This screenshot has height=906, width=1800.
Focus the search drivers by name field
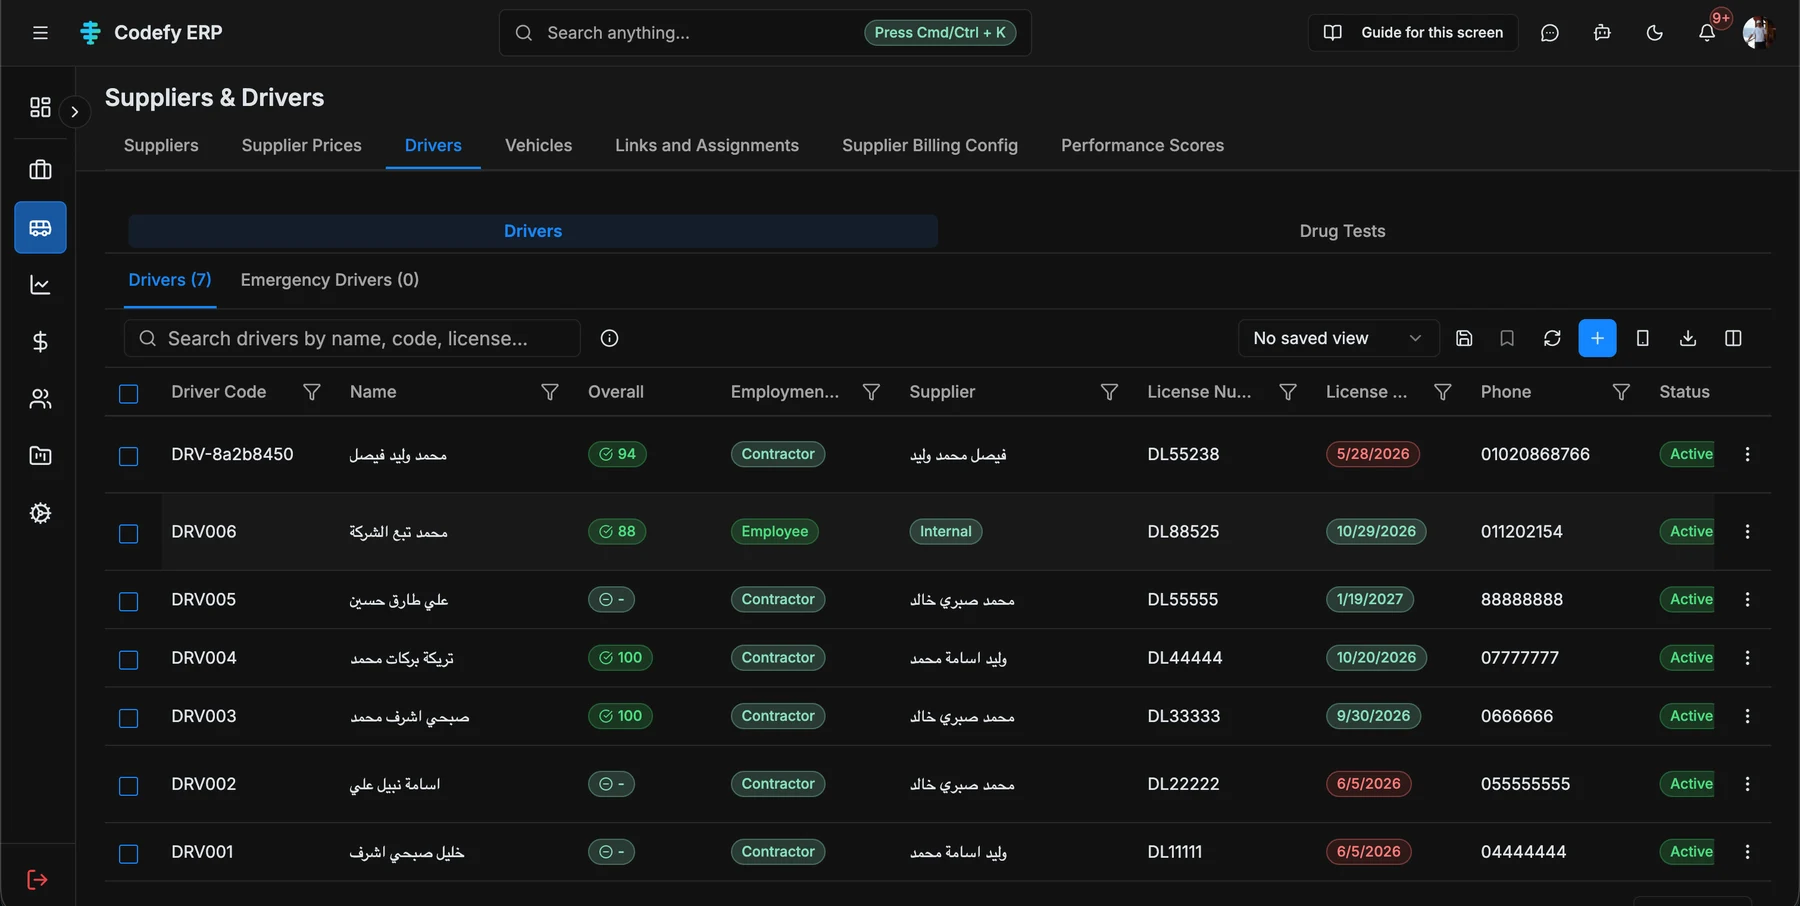352,338
